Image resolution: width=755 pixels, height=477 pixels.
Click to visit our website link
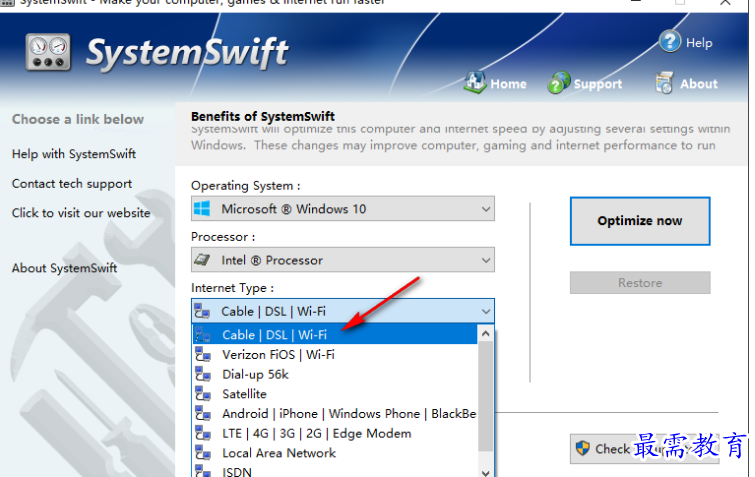(x=81, y=213)
